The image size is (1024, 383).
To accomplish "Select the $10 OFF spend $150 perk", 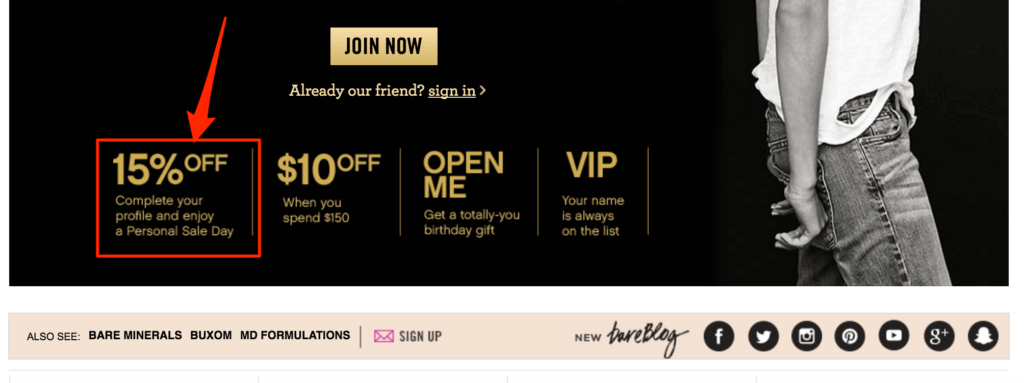I will 328,188.
